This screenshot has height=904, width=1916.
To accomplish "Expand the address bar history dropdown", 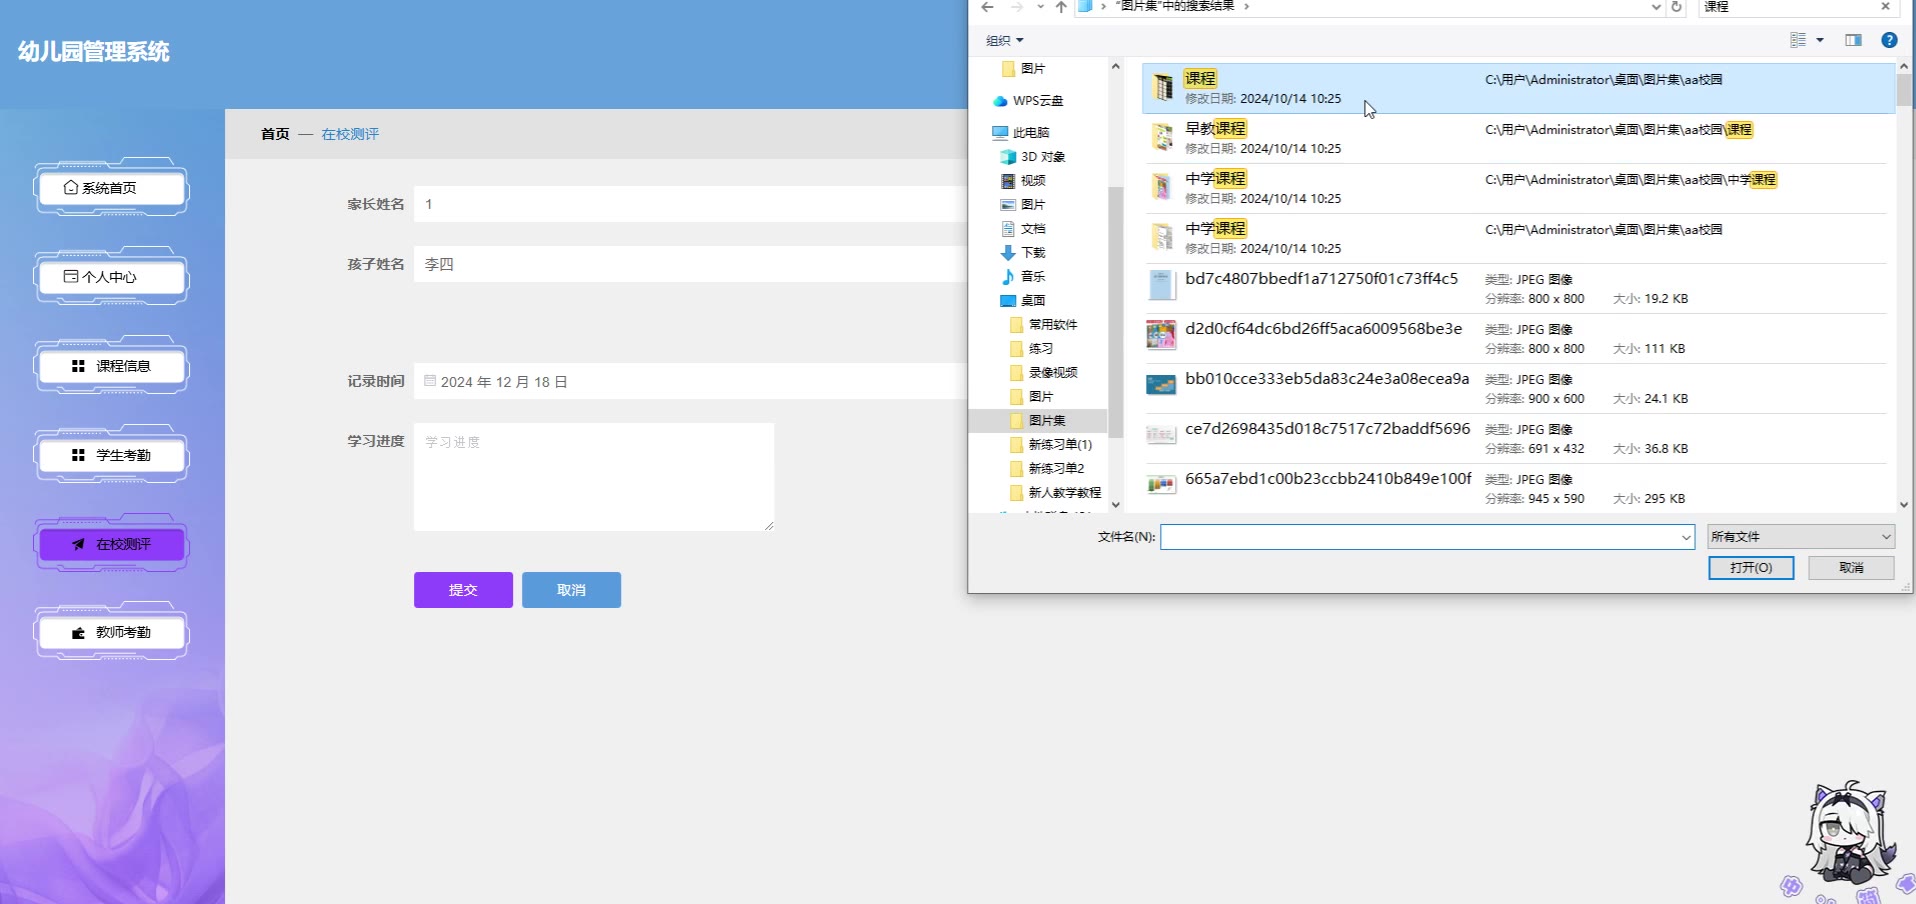I will [x=1655, y=7].
